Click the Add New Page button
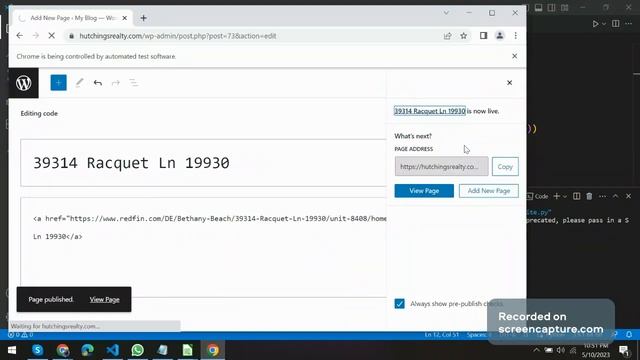Image resolution: width=640 pixels, height=360 pixels. coord(489,191)
